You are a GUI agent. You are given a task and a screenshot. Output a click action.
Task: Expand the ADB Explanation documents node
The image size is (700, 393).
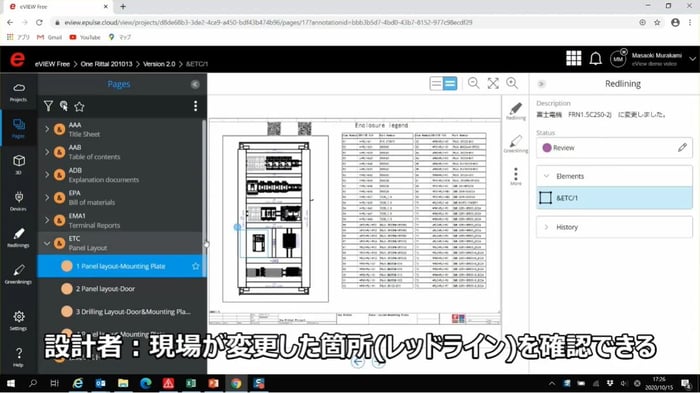pyautogui.click(x=47, y=175)
